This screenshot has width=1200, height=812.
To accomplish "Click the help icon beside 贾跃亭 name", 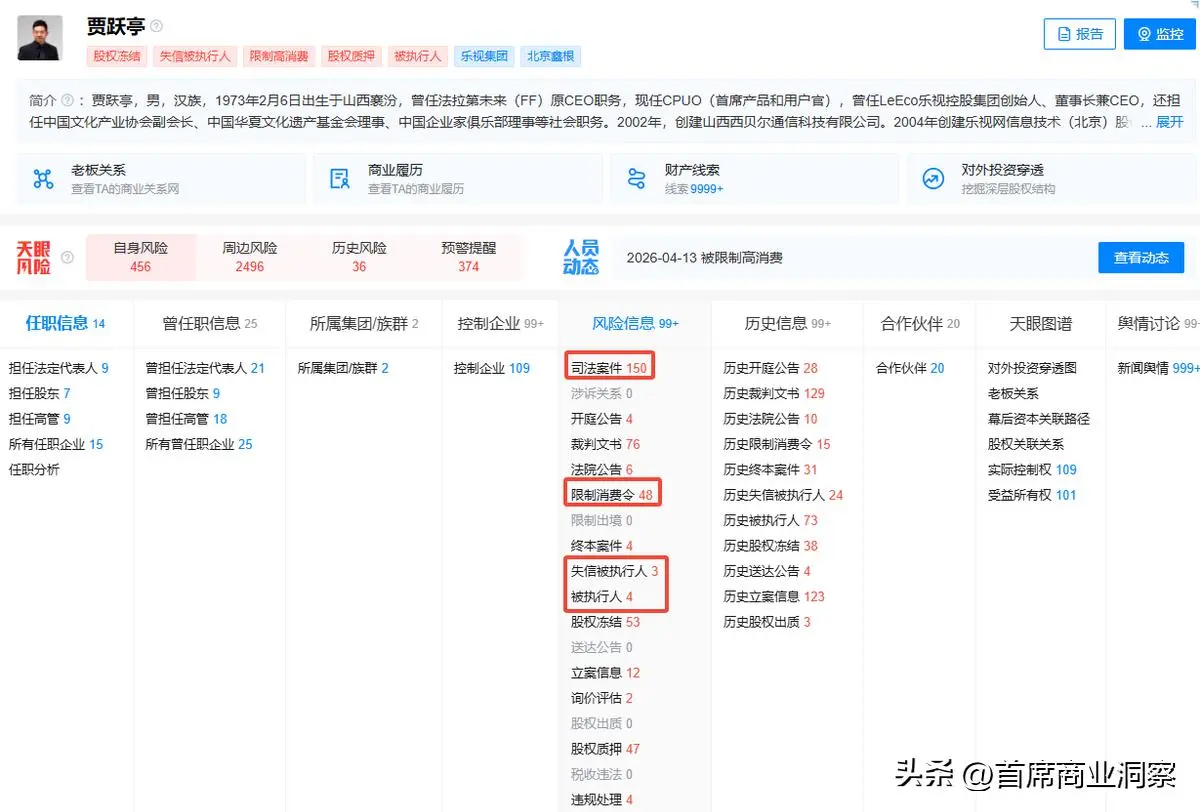I will point(157,26).
